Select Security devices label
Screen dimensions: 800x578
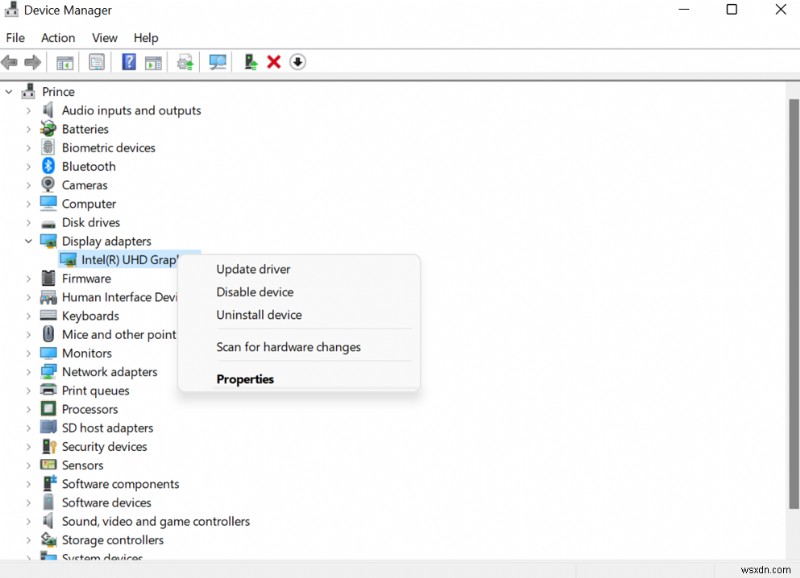[105, 446]
